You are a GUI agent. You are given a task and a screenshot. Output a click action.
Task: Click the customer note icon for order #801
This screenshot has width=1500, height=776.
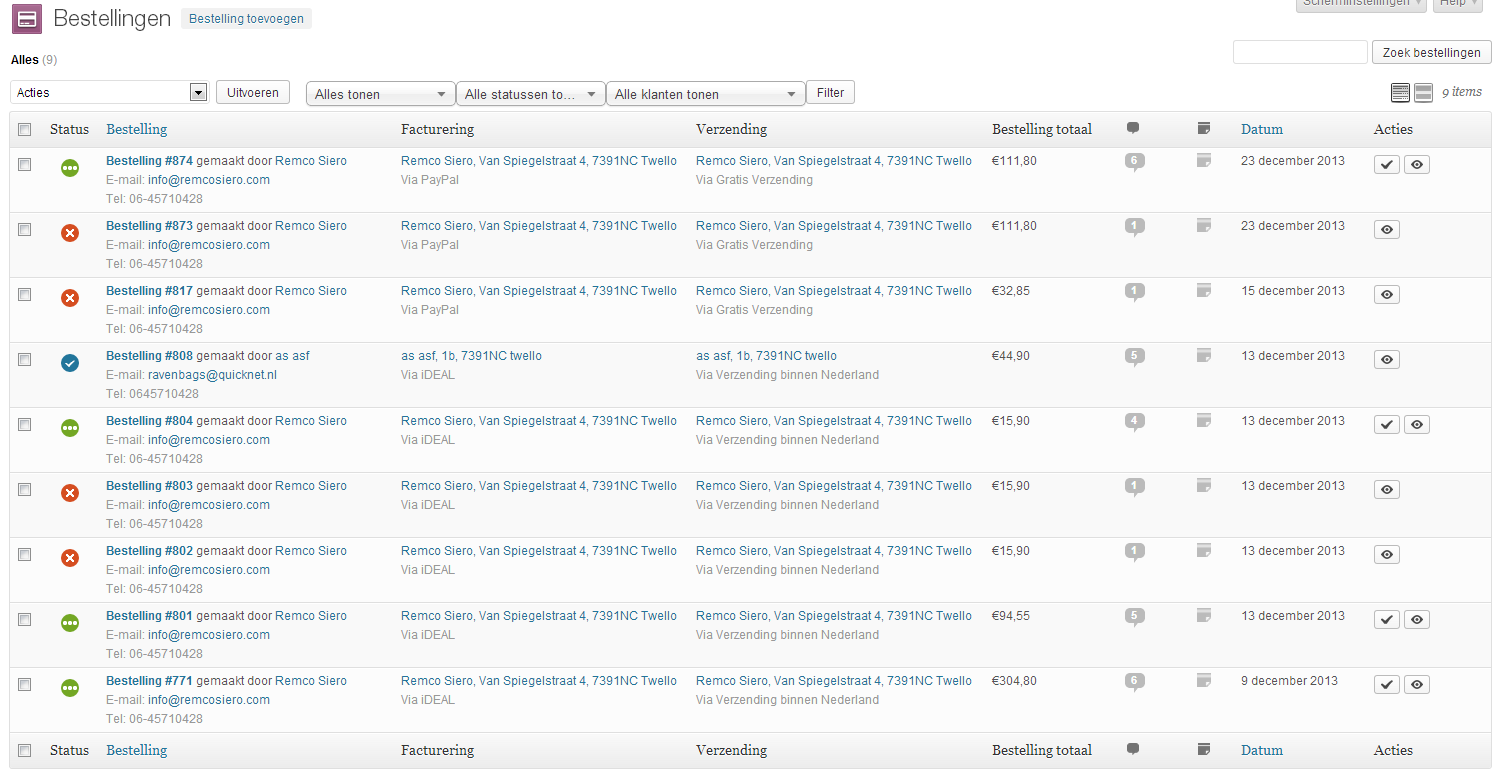[x=1203, y=616]
